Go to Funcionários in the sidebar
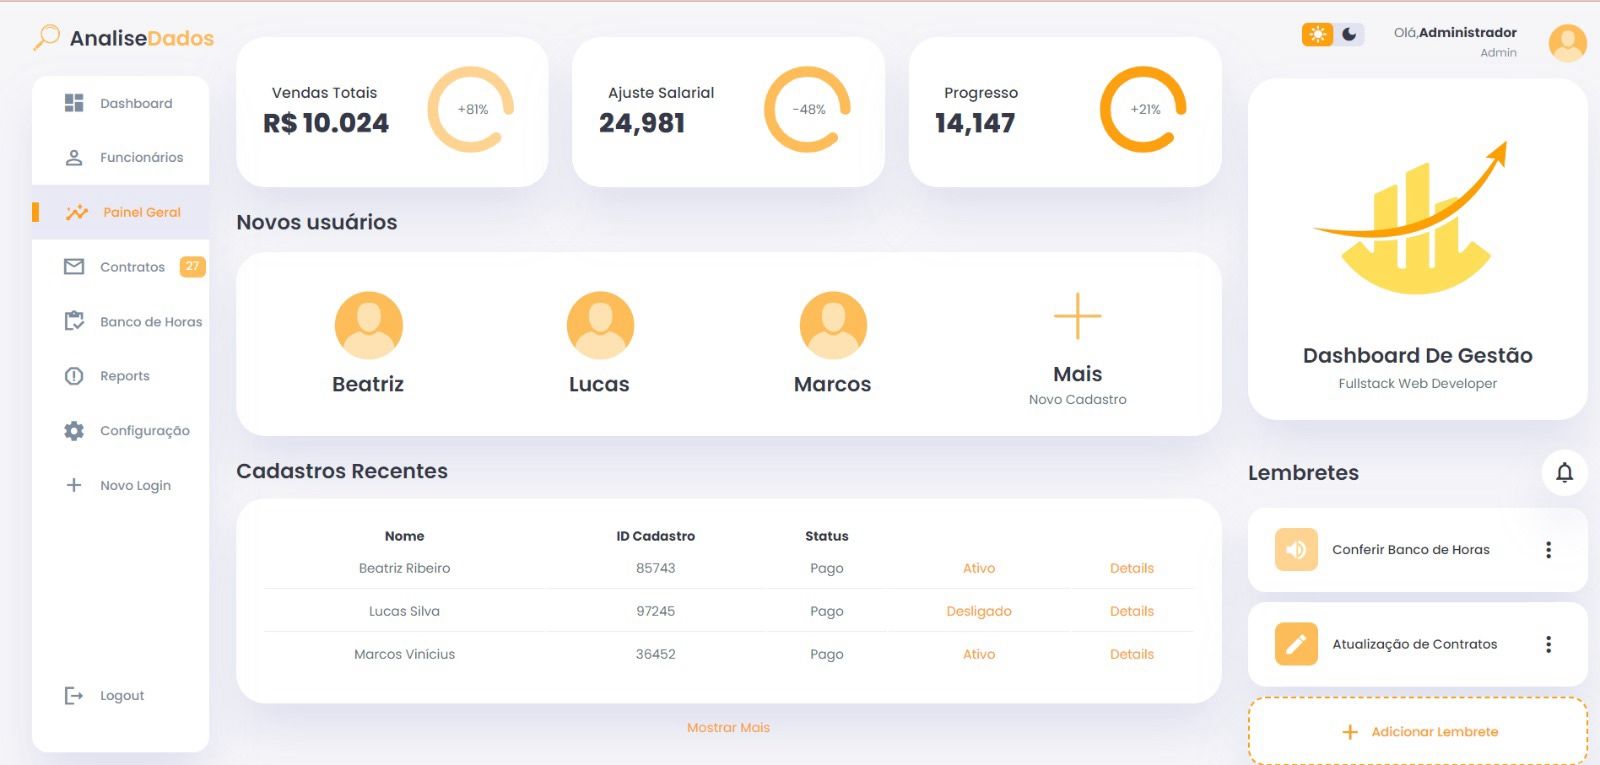The width and height of the screenshot is (1600, 765). click(x=120, y=157)
